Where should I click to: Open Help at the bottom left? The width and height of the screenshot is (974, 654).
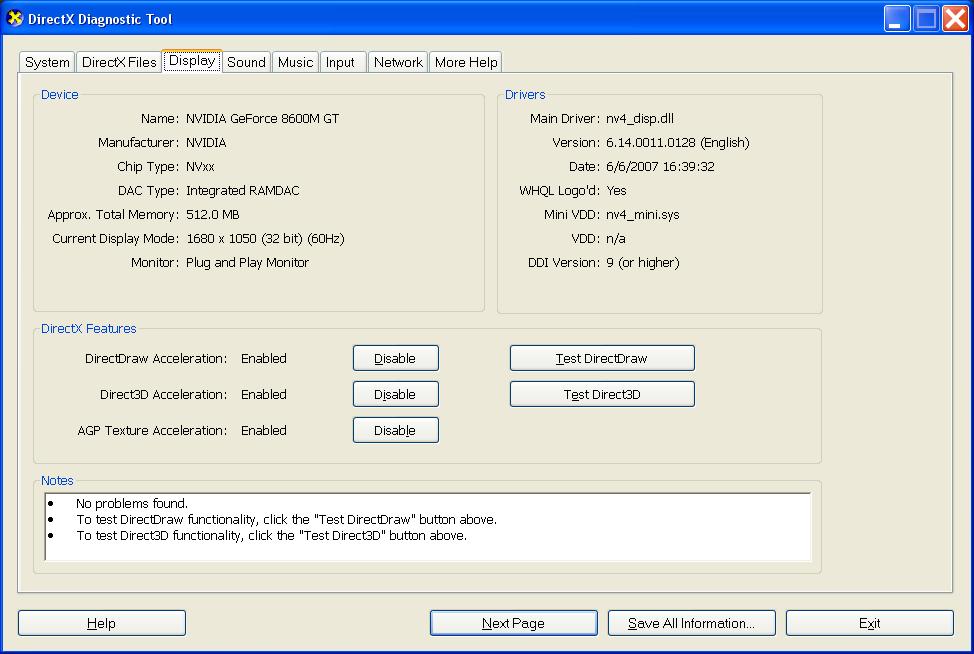[102, 623]
